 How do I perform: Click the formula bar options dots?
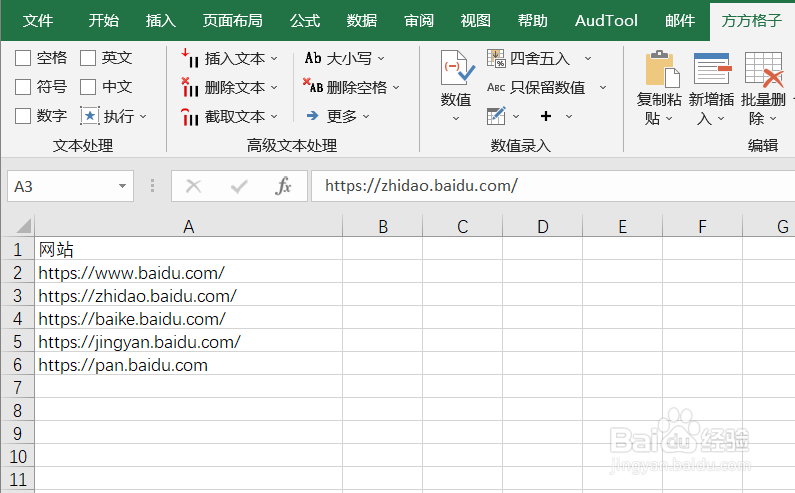point(152,186)
